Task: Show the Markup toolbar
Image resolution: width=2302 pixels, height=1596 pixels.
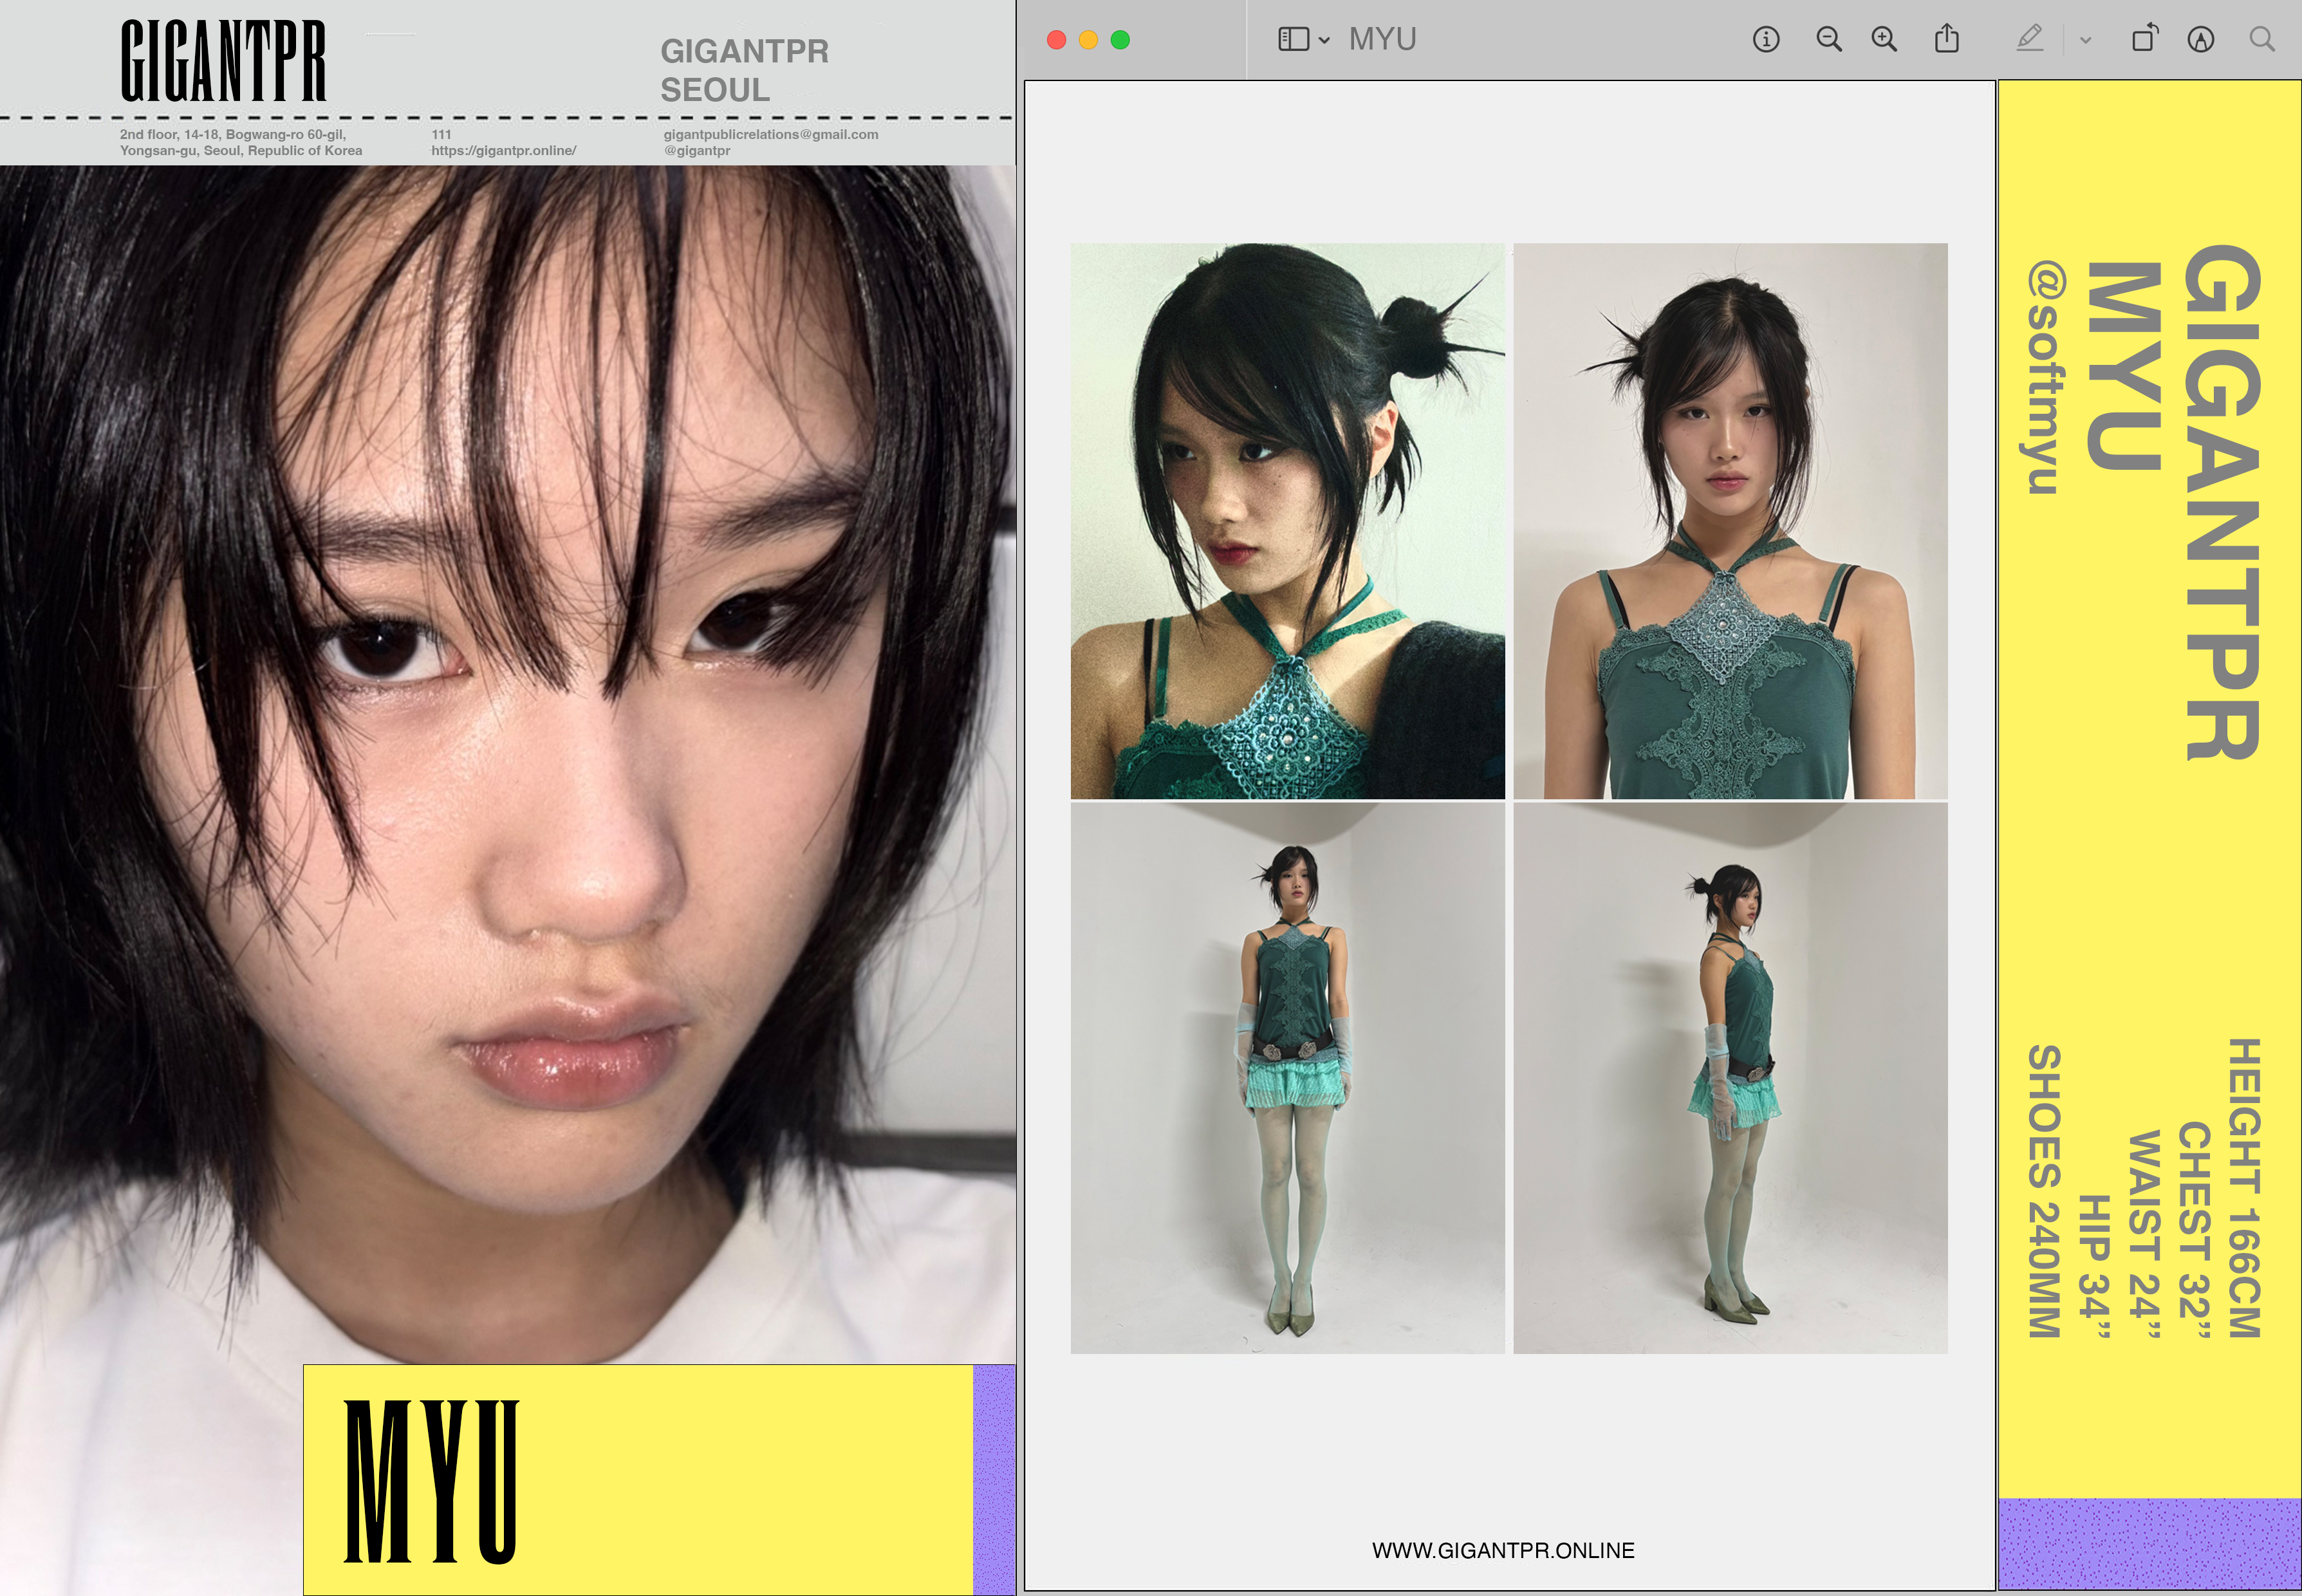Action: (x=2200, y=40)
